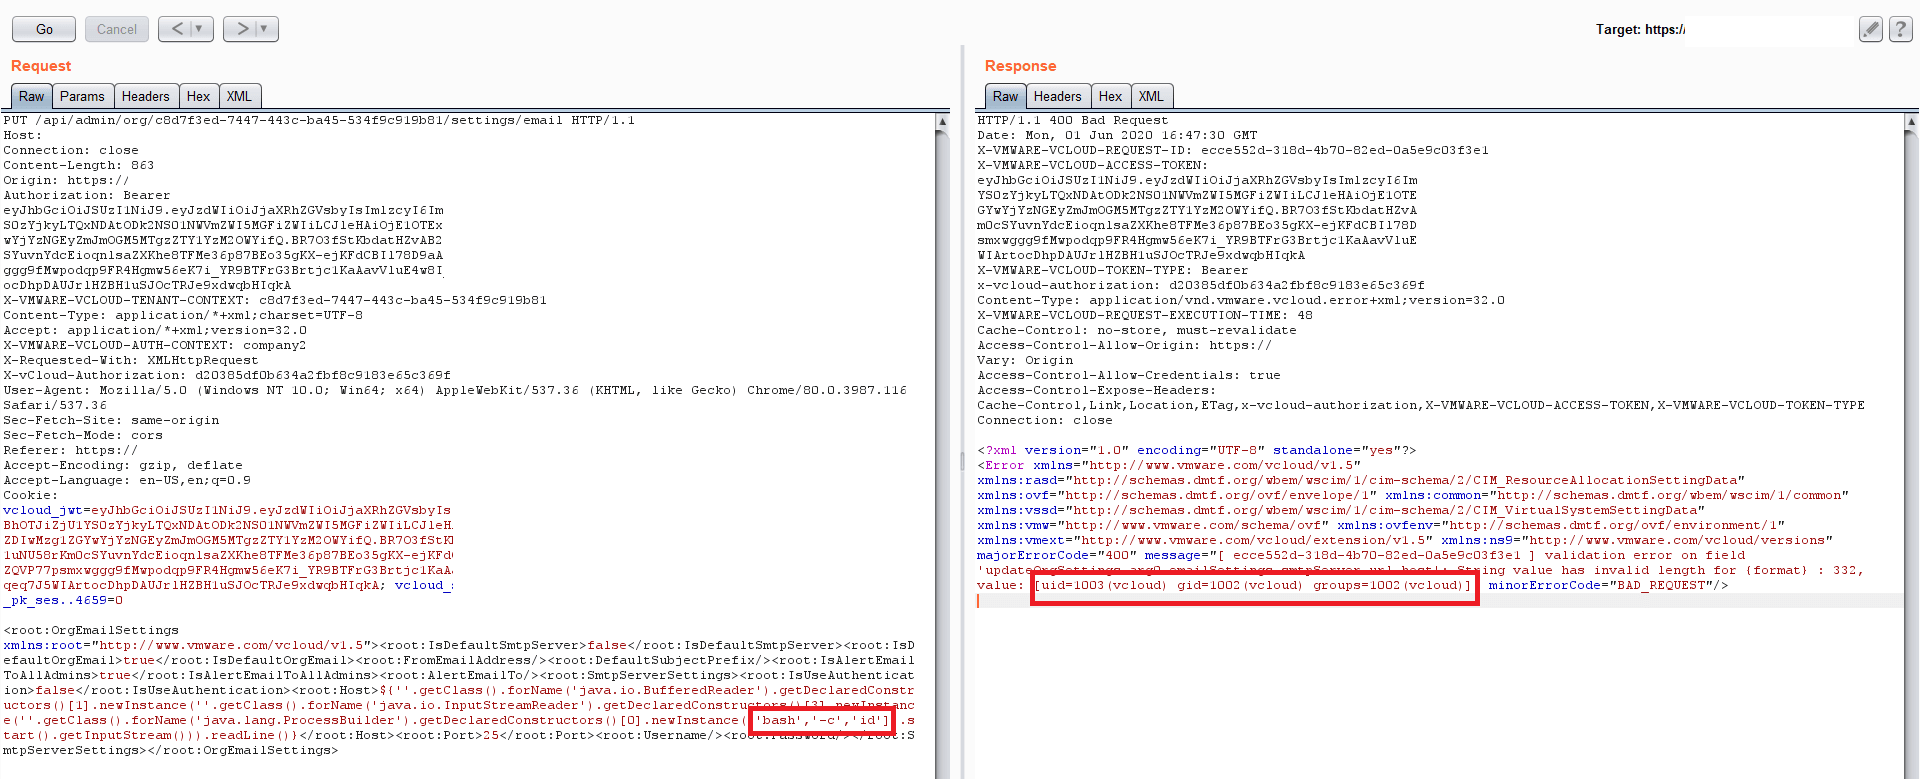The image size is (1920, 779).
Task: Select the Response Raw tab
Action: pyautogui.click(x=1006, y=96)
